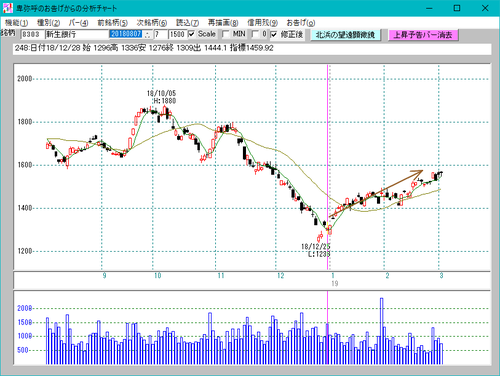
Task: Open the 種別(2) menu
Action: [x=49, y=23]
